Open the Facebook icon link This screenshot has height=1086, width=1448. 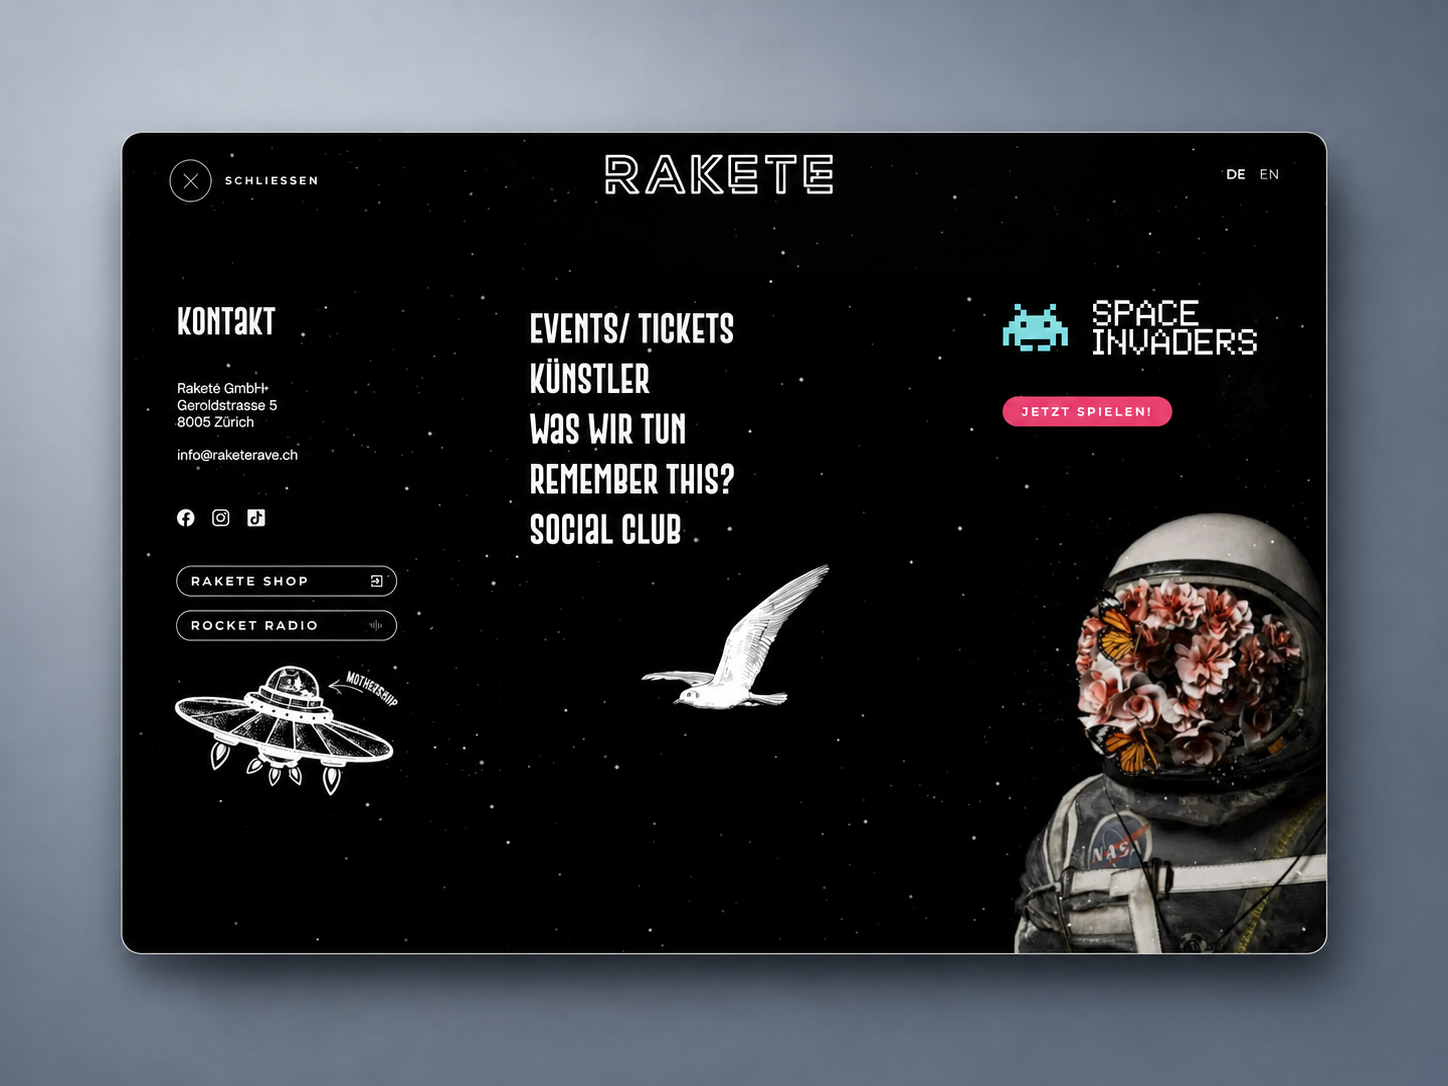coord(186,517)
